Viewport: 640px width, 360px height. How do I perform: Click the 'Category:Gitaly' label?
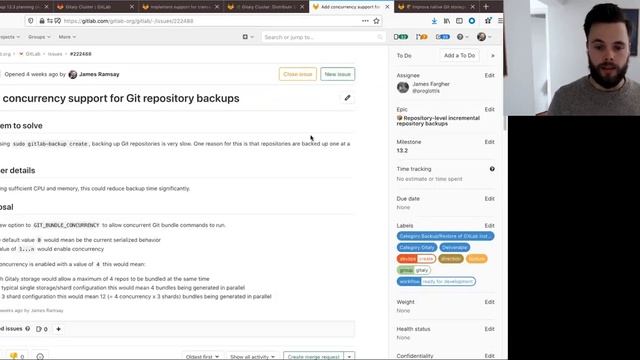coord(417,247)
